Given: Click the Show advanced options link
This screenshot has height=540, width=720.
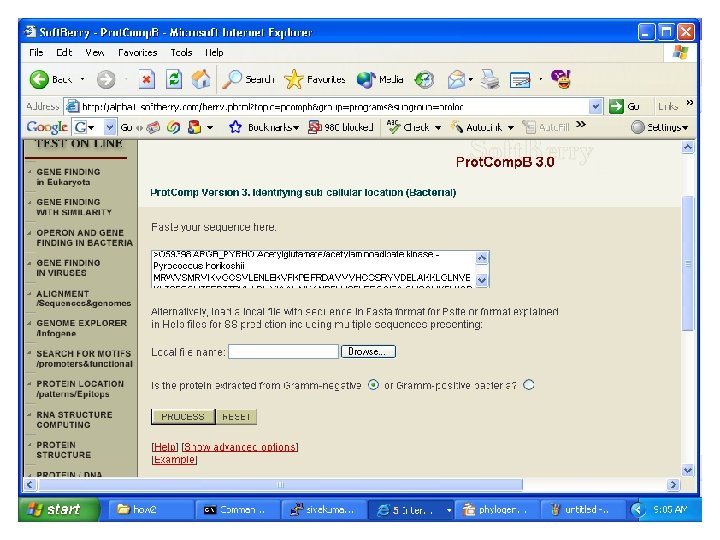Looking at the screenshot, I should [x=240, y=447].
